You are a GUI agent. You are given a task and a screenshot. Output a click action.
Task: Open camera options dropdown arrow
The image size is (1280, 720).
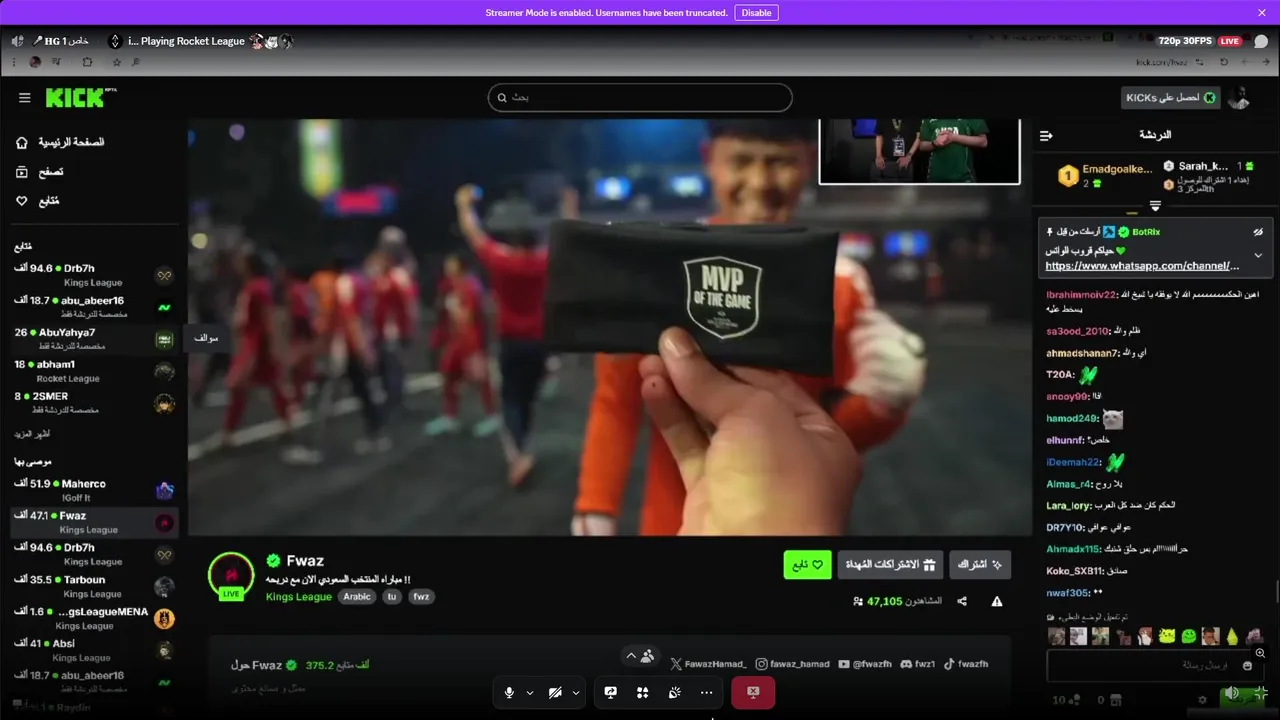coord(576,692)
